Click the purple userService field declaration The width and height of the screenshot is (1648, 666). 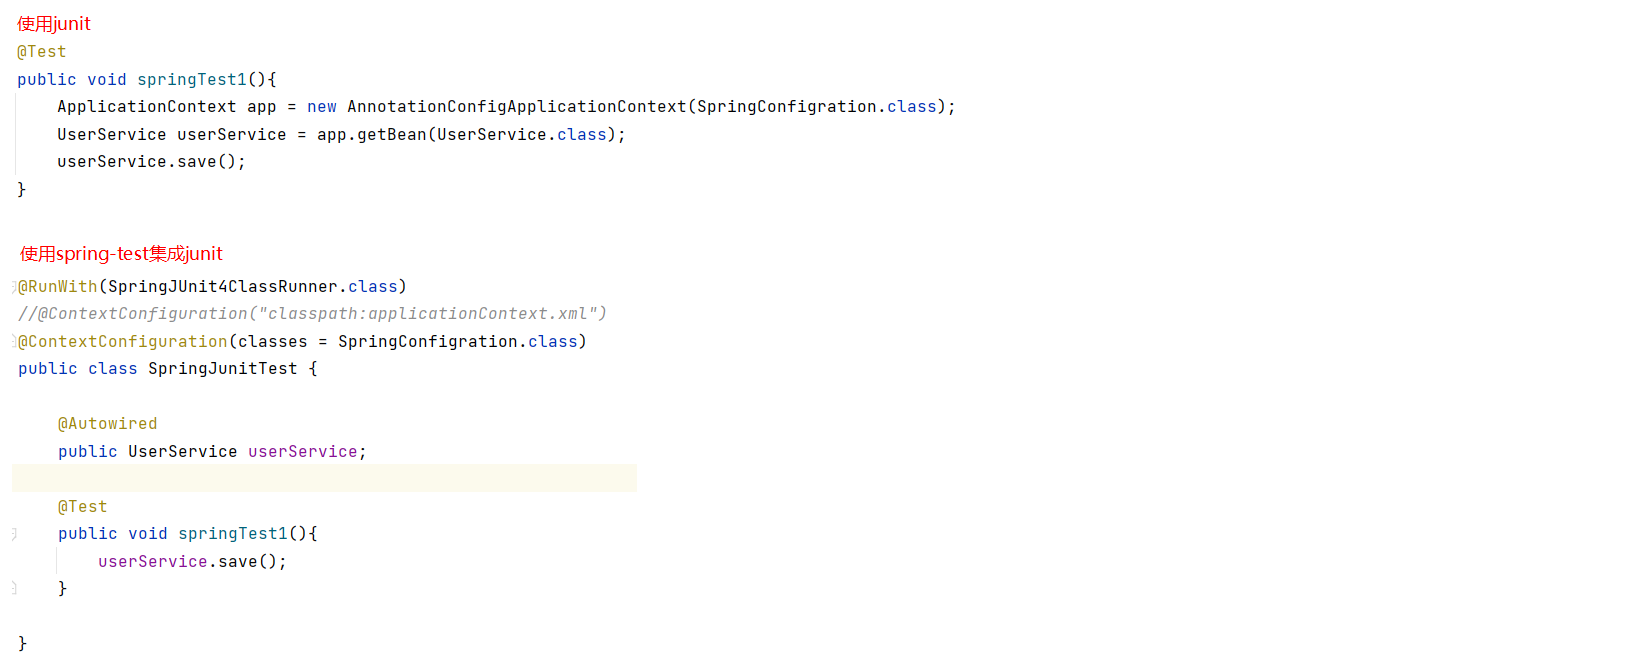(302, 452)
